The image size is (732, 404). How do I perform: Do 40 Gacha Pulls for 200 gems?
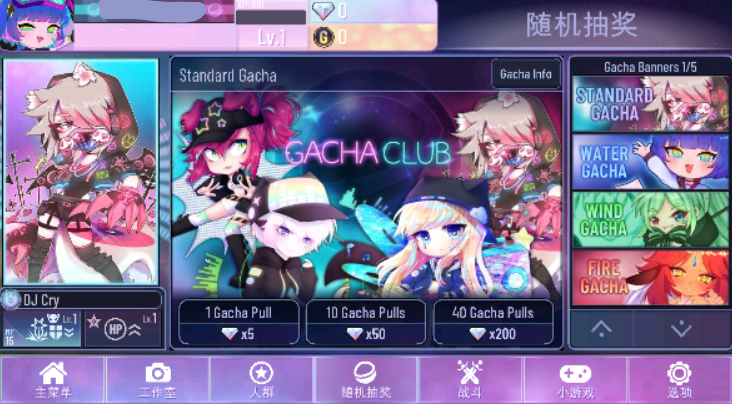[x=493, y=322]
